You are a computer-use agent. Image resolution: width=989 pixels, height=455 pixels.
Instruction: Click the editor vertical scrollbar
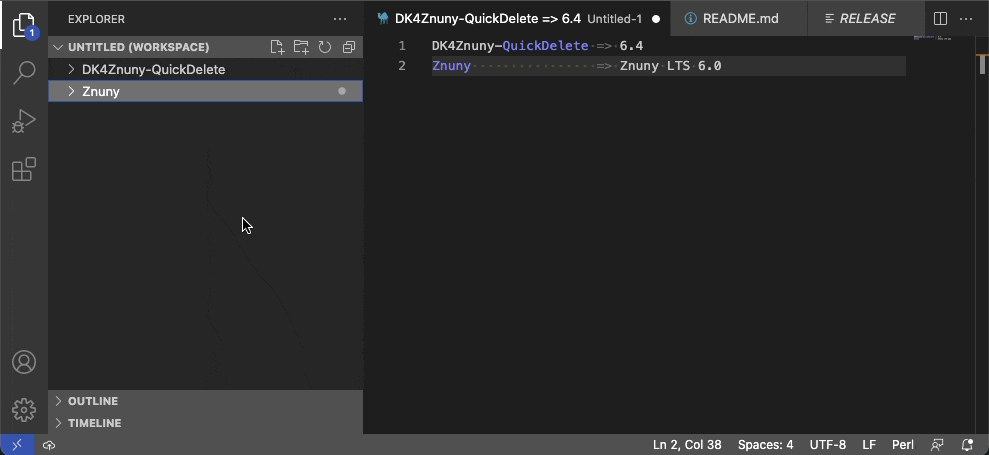point(983,64)
